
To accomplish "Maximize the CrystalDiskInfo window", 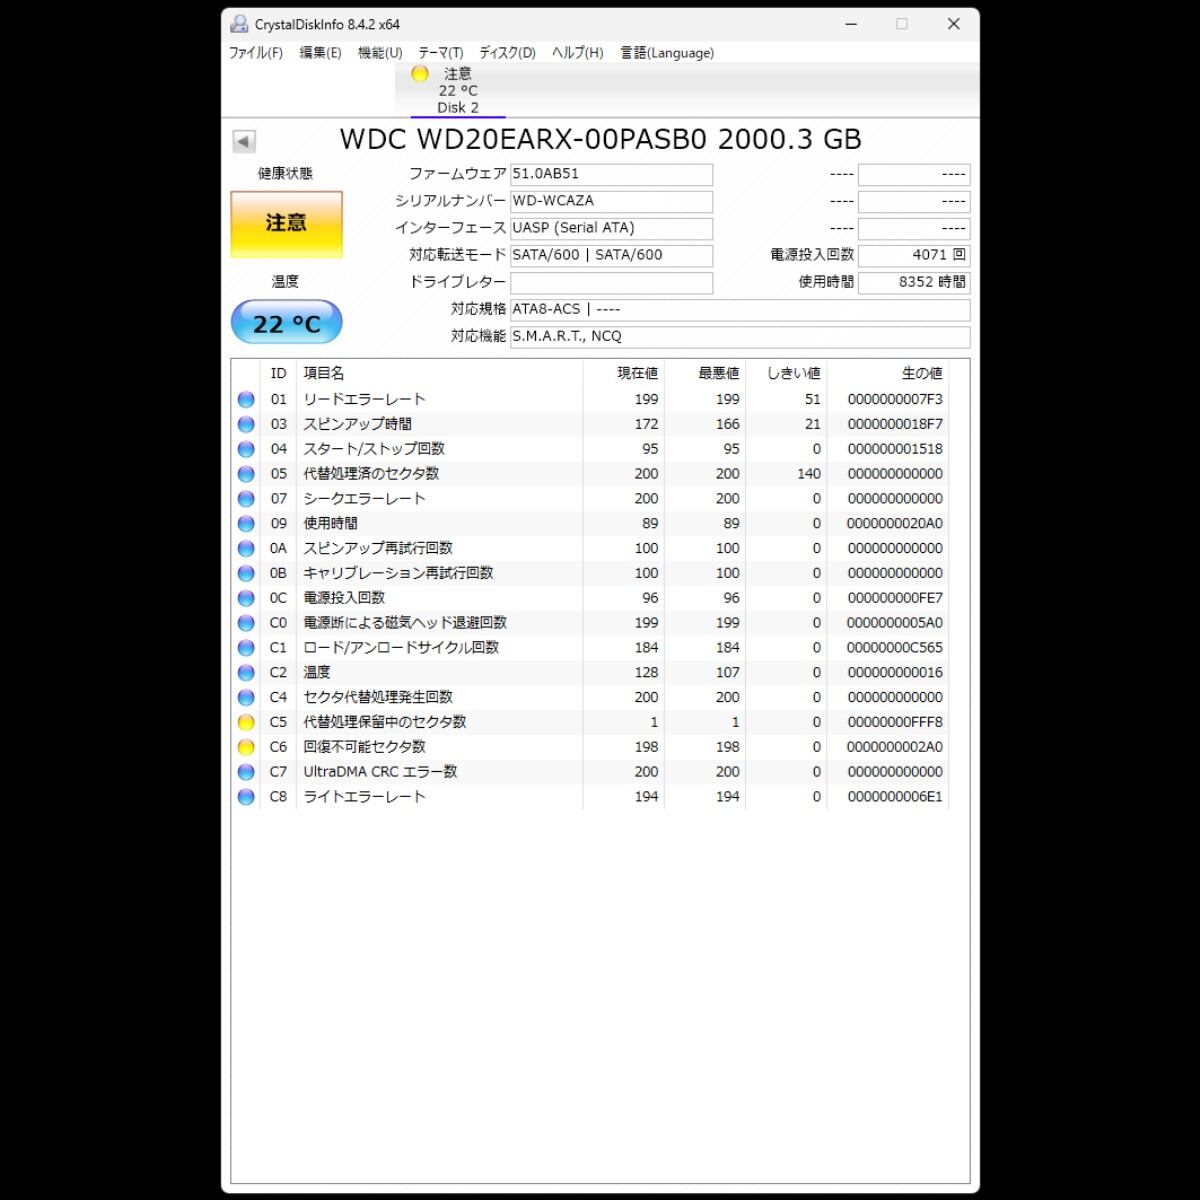I will pos(902,24).
